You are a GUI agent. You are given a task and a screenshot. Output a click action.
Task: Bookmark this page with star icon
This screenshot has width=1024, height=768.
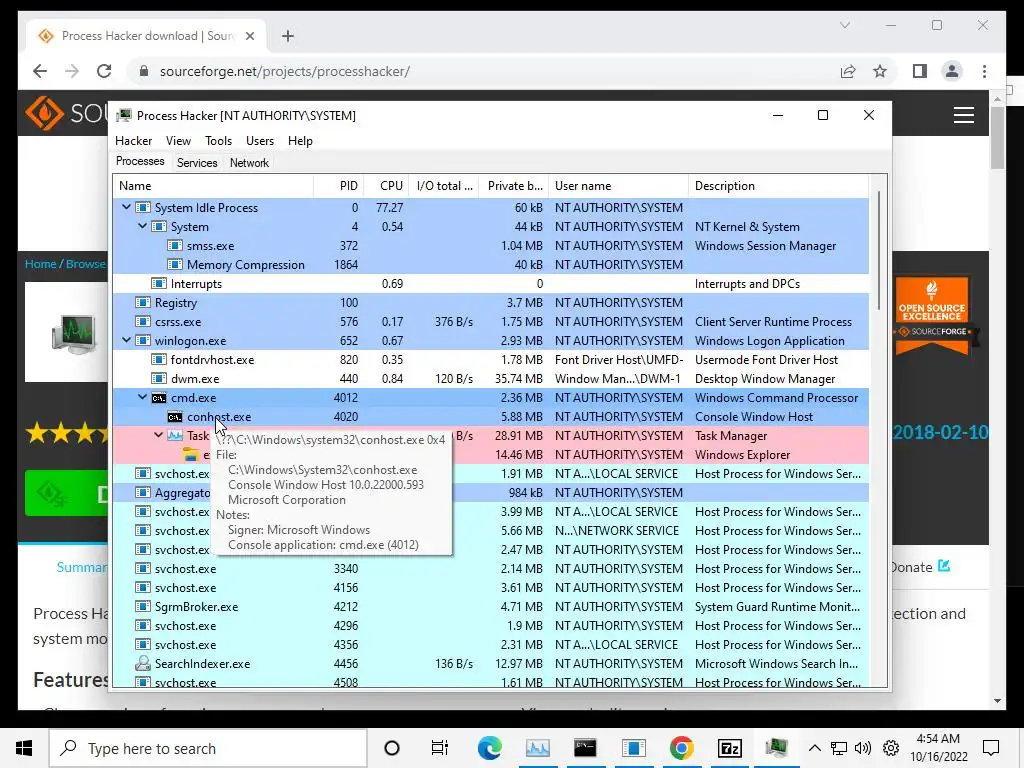click(880, 71)
